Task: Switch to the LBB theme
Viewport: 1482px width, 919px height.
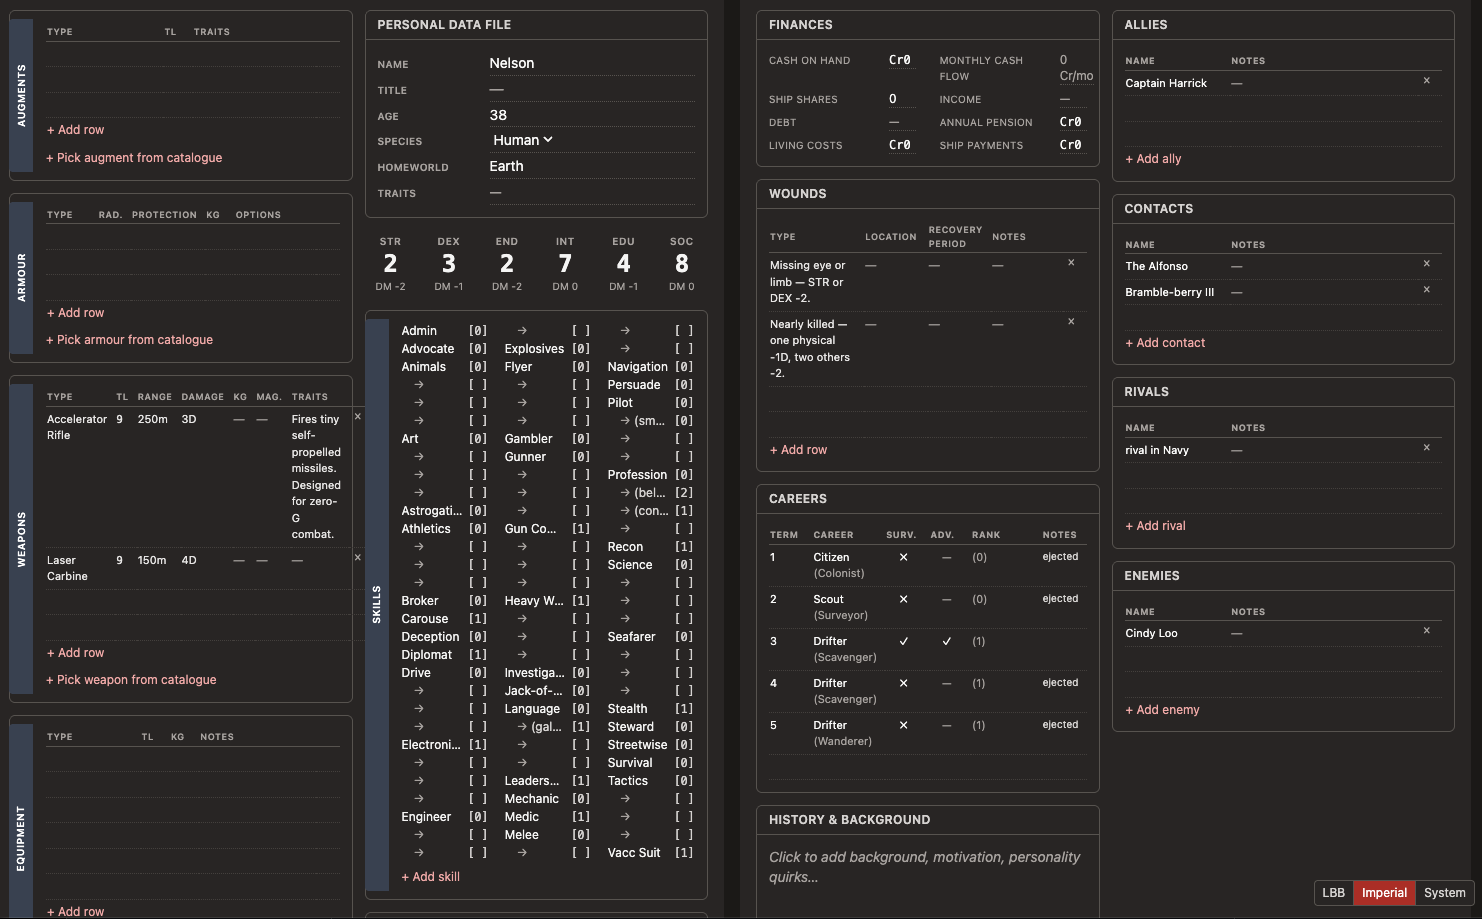Action: 1333,893
